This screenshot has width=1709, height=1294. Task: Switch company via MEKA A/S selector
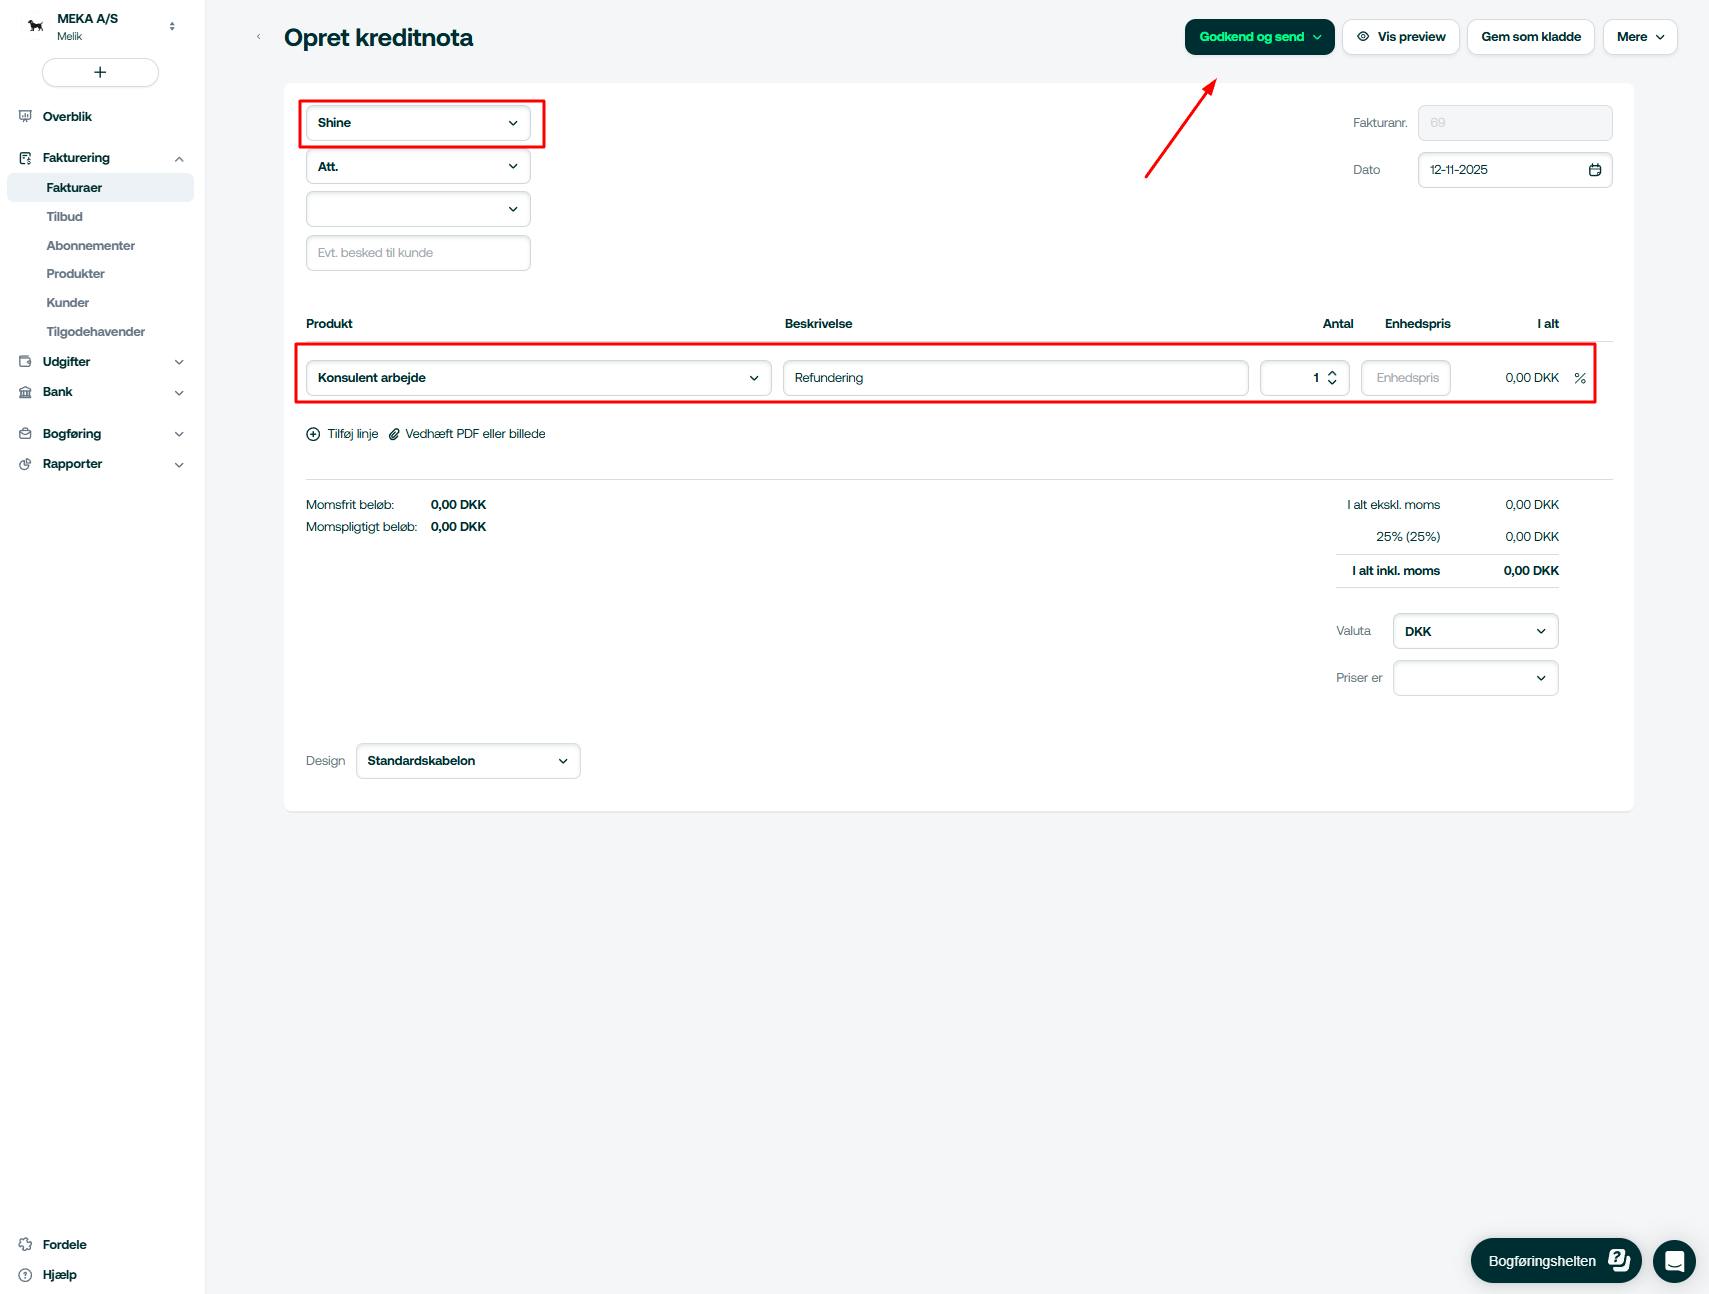pyautogui.click(x=172, y=26)
